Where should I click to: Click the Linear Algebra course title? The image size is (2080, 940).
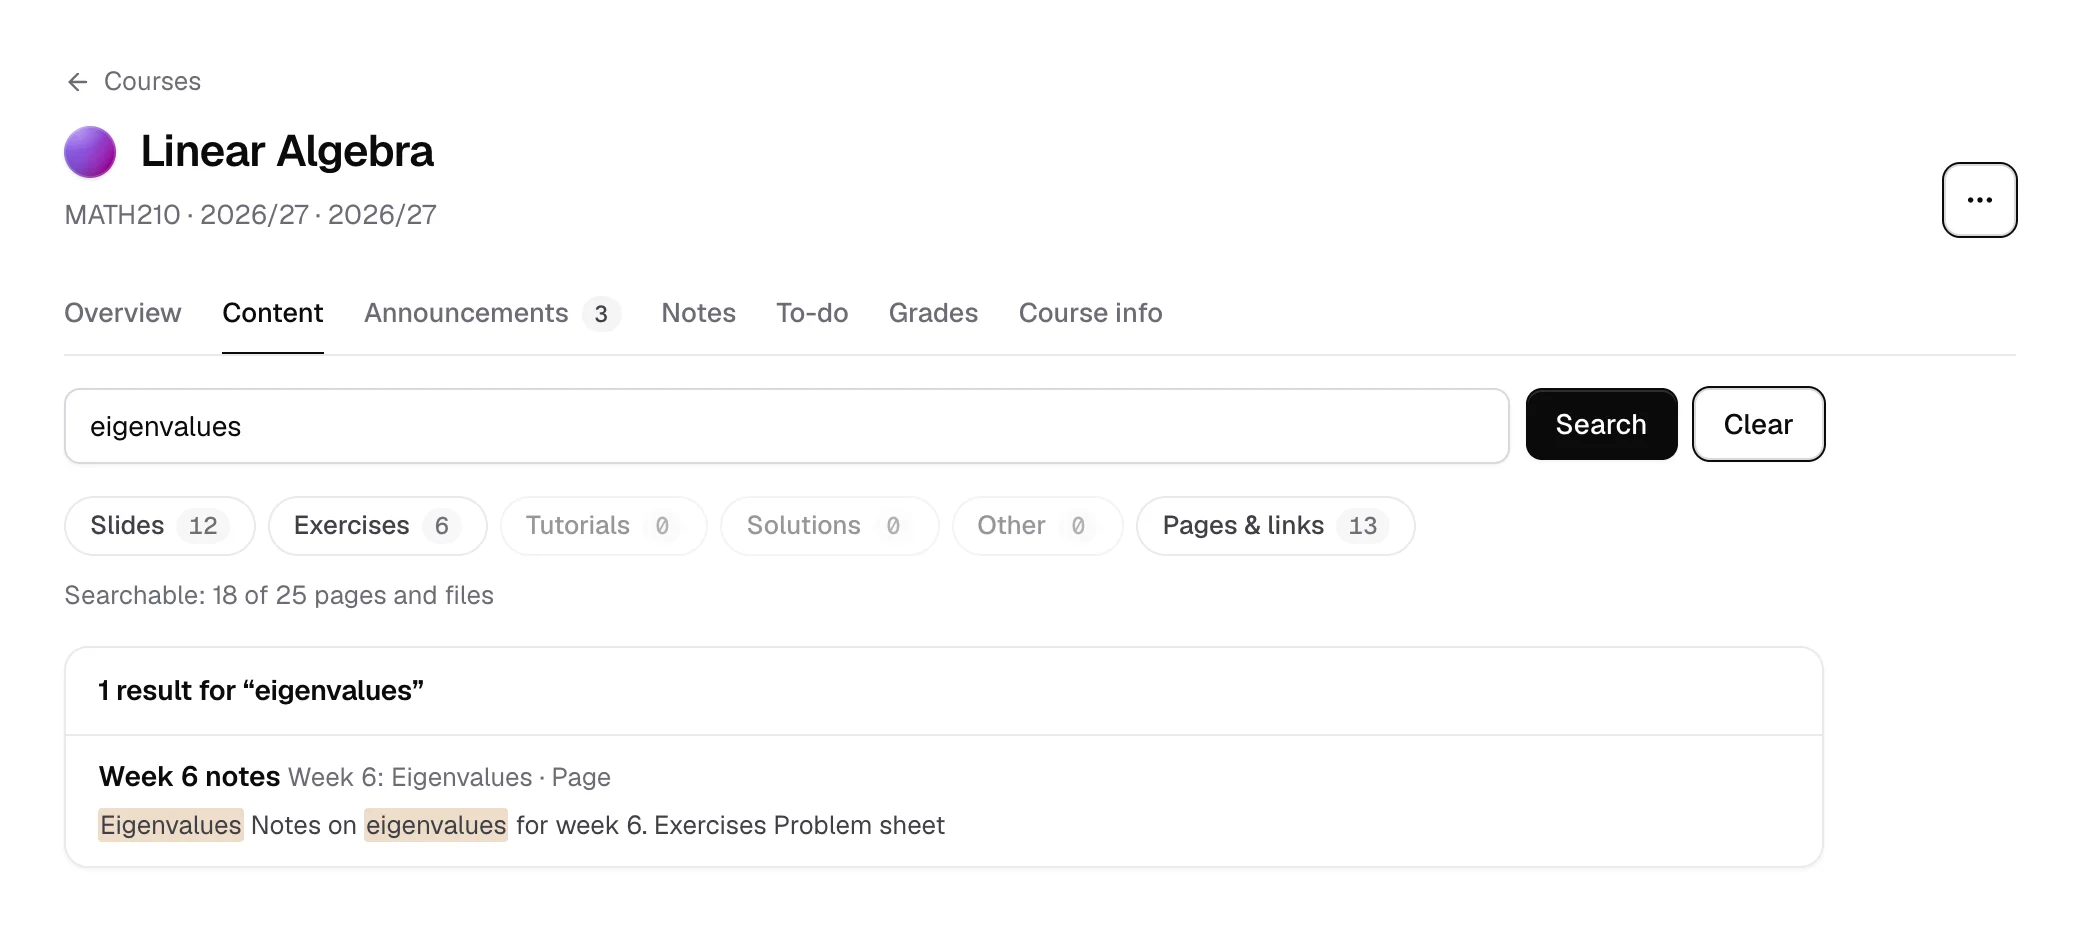tap(287, 152)
